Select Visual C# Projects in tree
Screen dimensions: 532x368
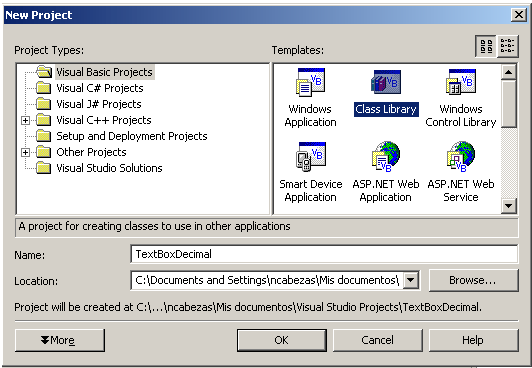coord(100,88)
